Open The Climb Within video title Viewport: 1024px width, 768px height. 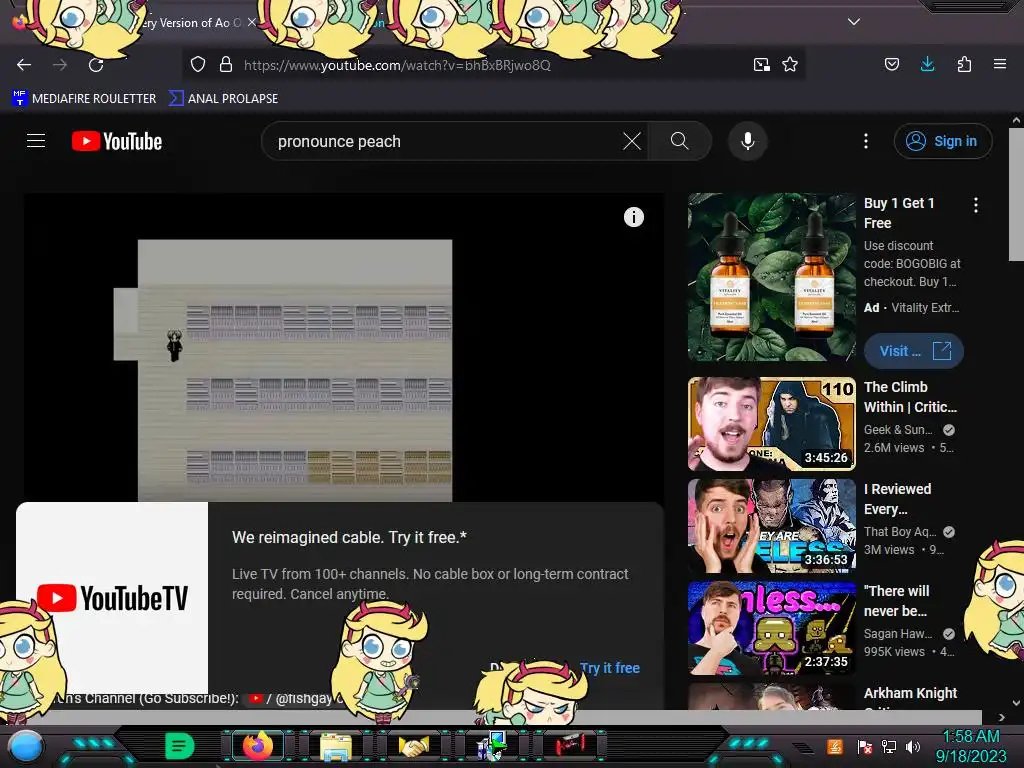(910, 397)
